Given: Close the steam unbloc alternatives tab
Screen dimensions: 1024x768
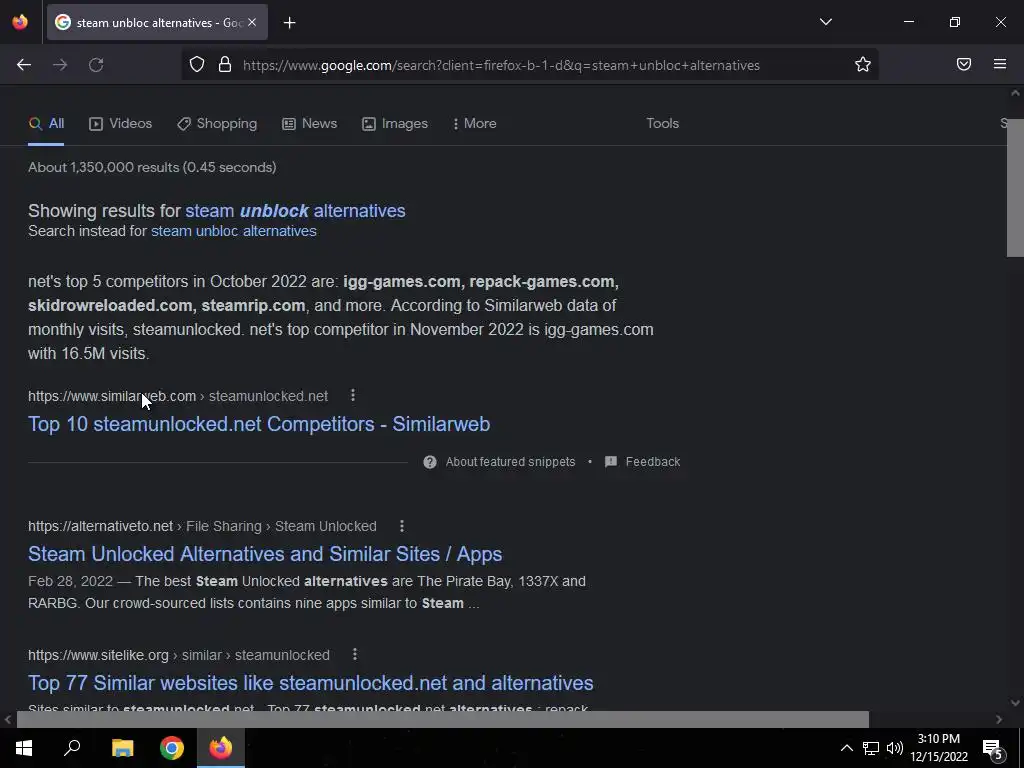Looking at the screenshot, I should (252, 22).
